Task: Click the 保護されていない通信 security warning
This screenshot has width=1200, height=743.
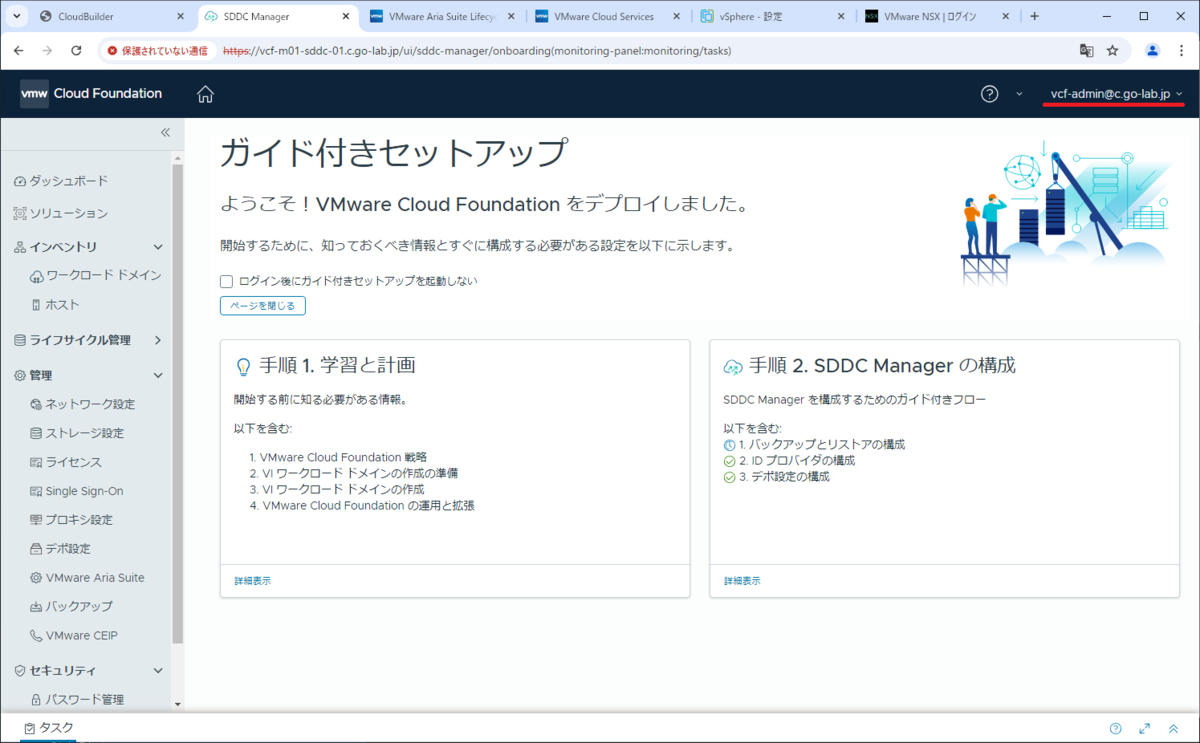Action: pyautogui.click(x=159, y=50)
